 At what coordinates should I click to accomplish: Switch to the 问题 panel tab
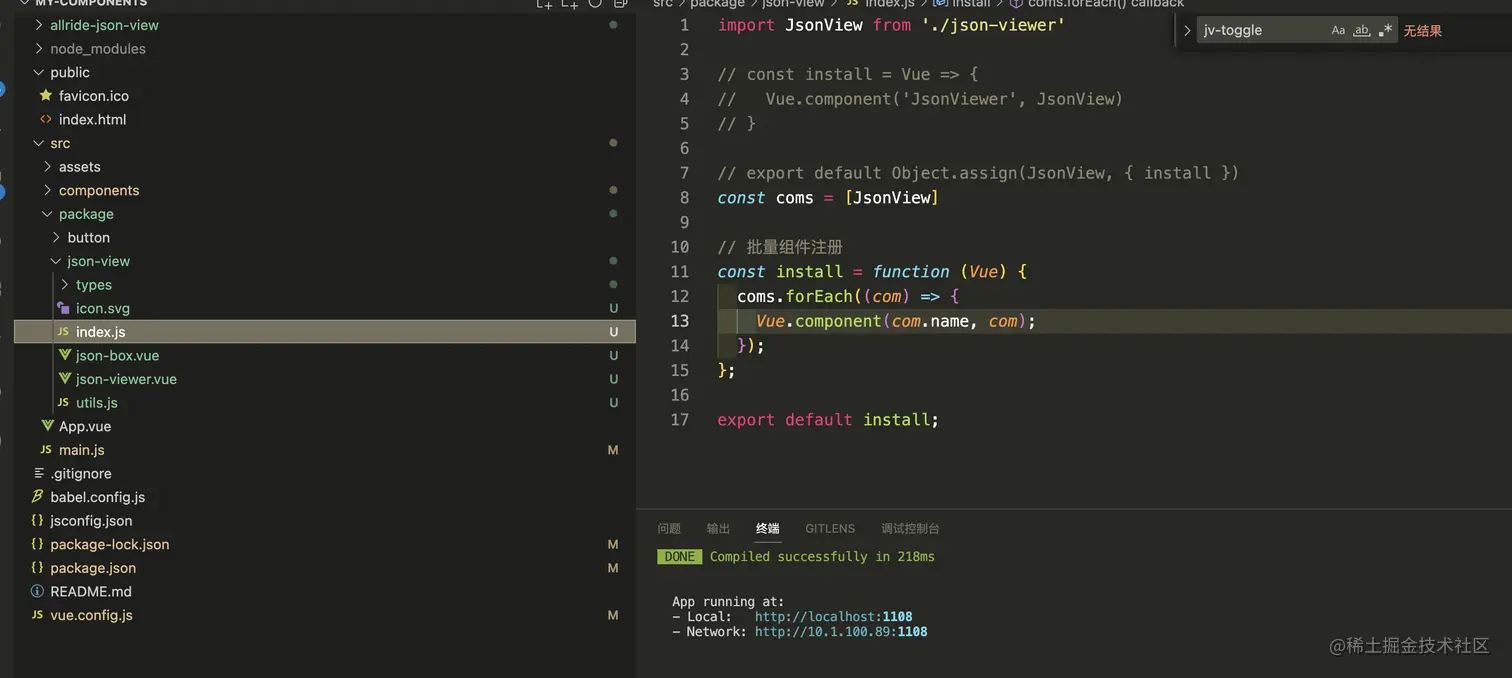click(669, 528)
